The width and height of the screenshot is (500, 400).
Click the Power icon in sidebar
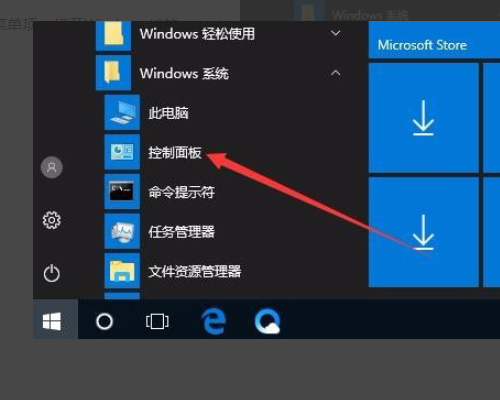click(52, 273)
